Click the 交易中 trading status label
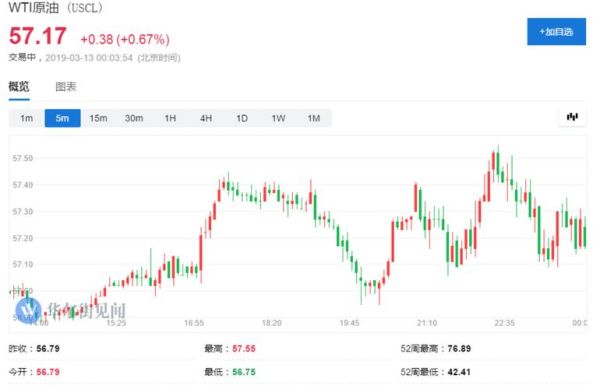 tap(22, 57)
